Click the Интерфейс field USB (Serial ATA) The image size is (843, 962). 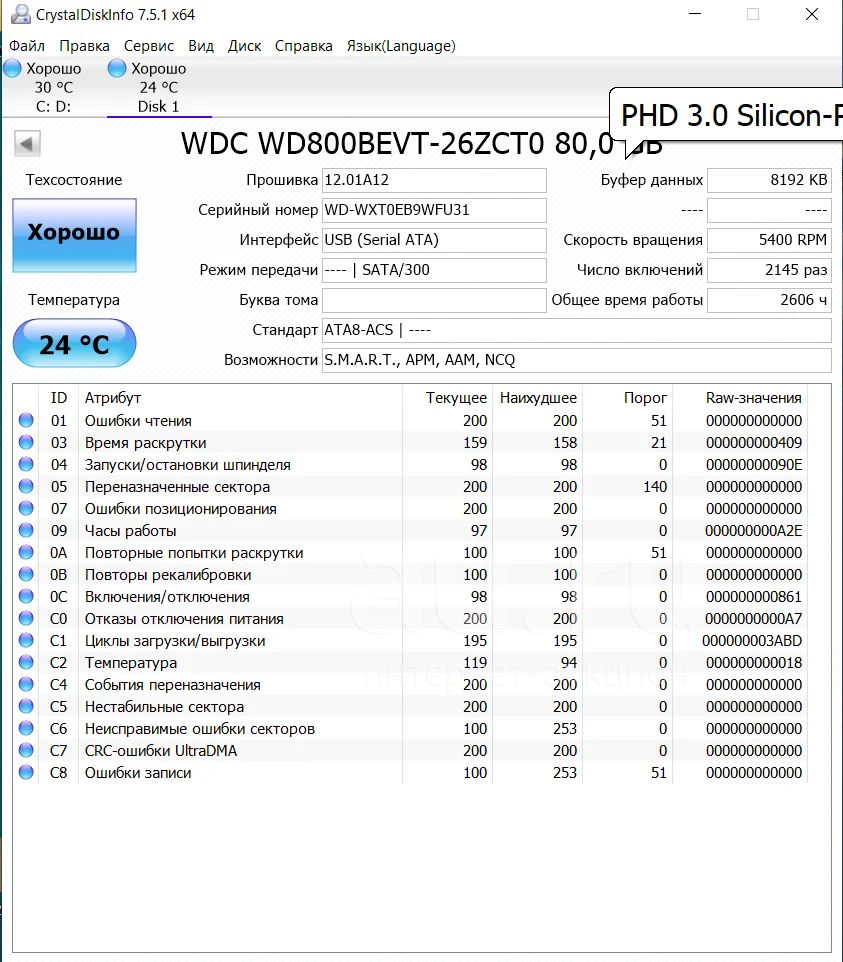point(434,240)
